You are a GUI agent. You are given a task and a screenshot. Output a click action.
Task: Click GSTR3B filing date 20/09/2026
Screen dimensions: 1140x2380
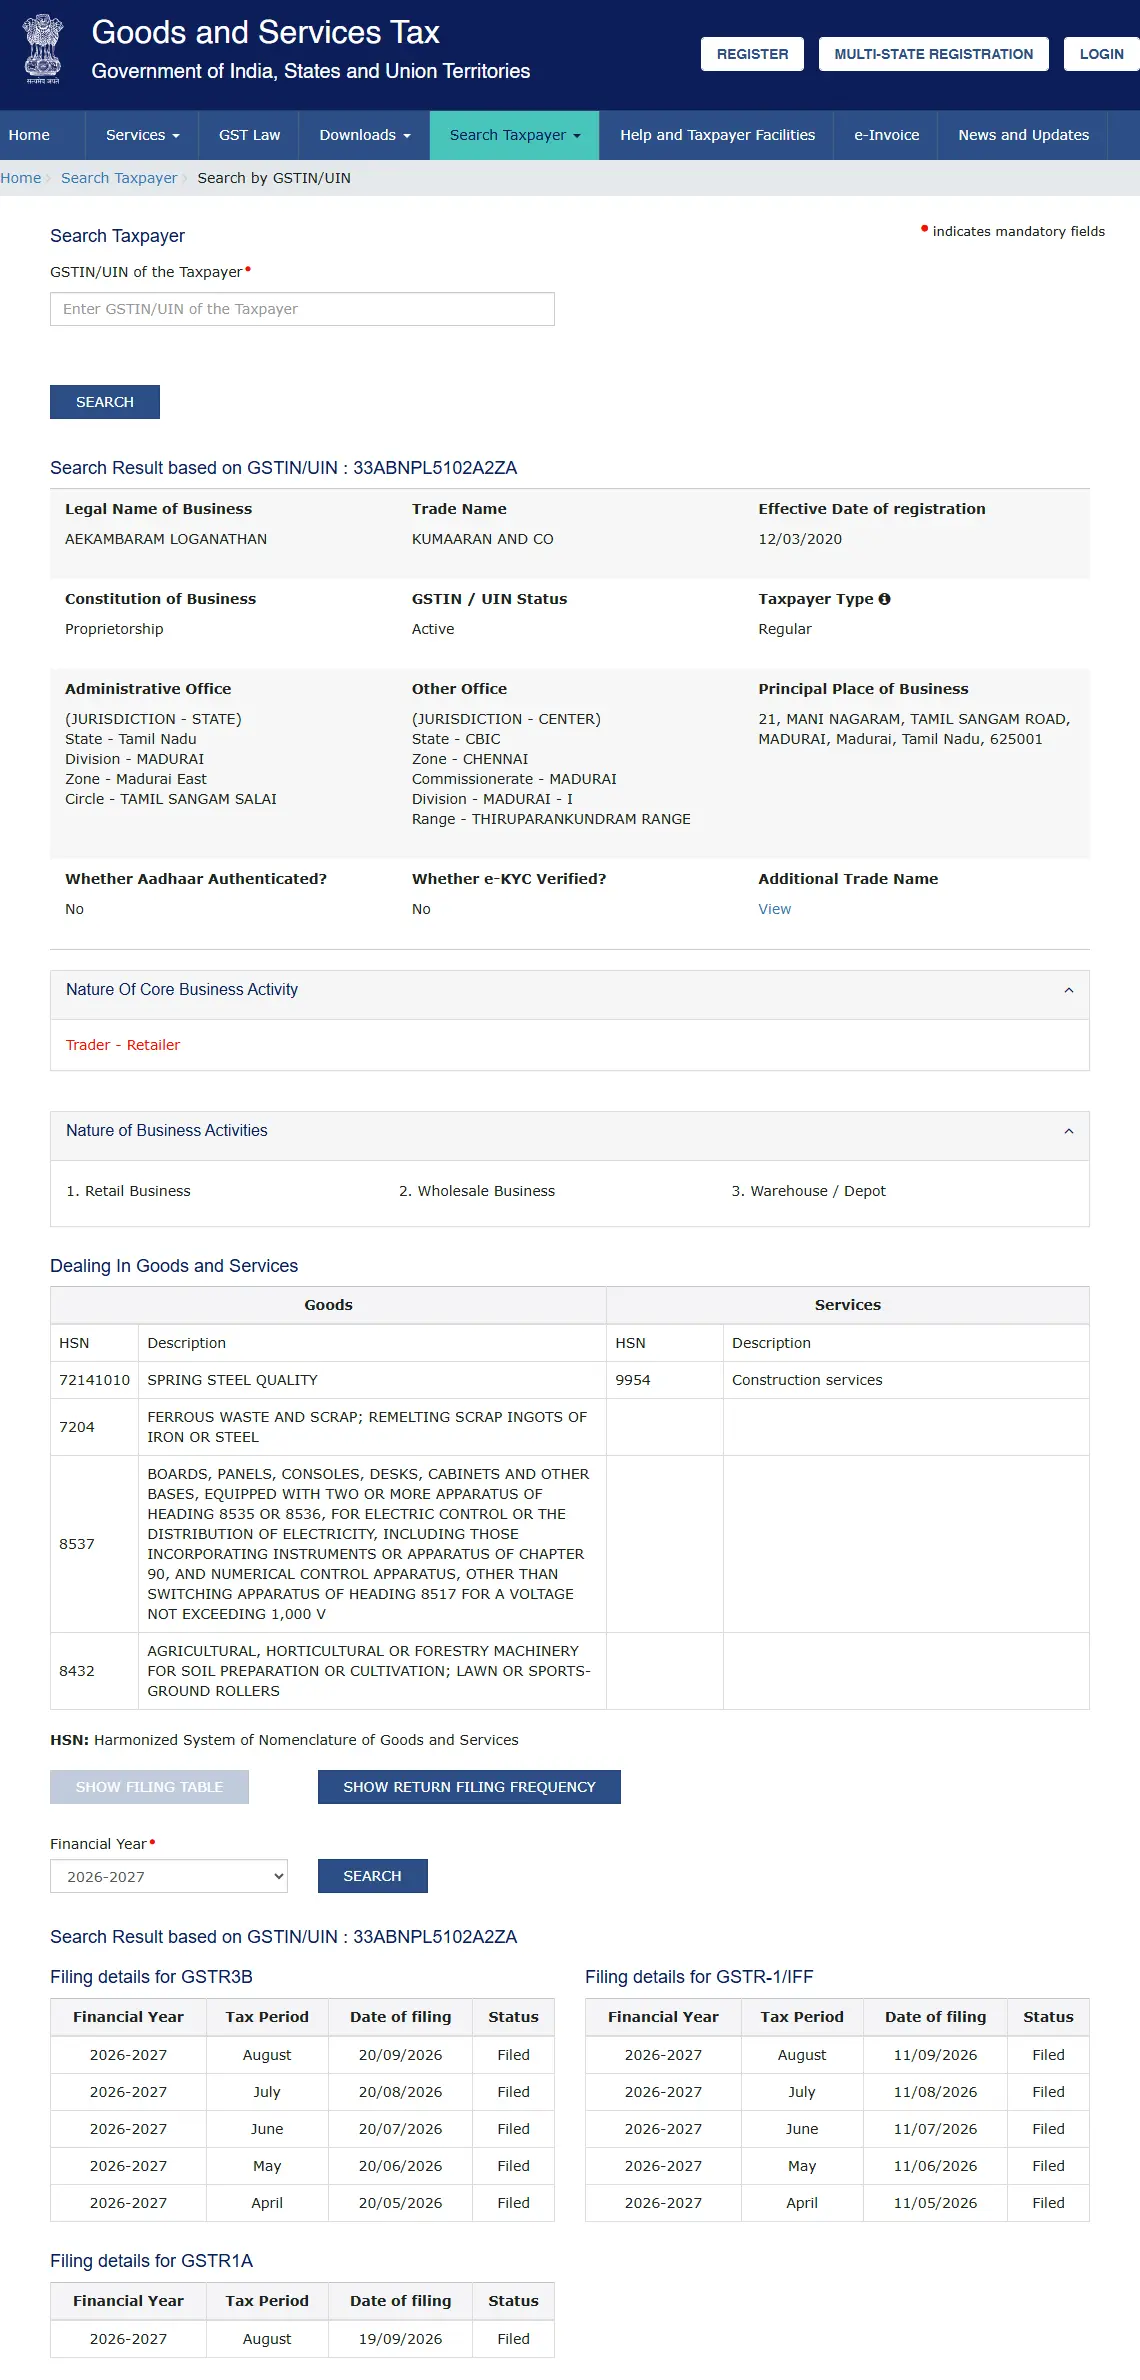tap(400, 2055)
